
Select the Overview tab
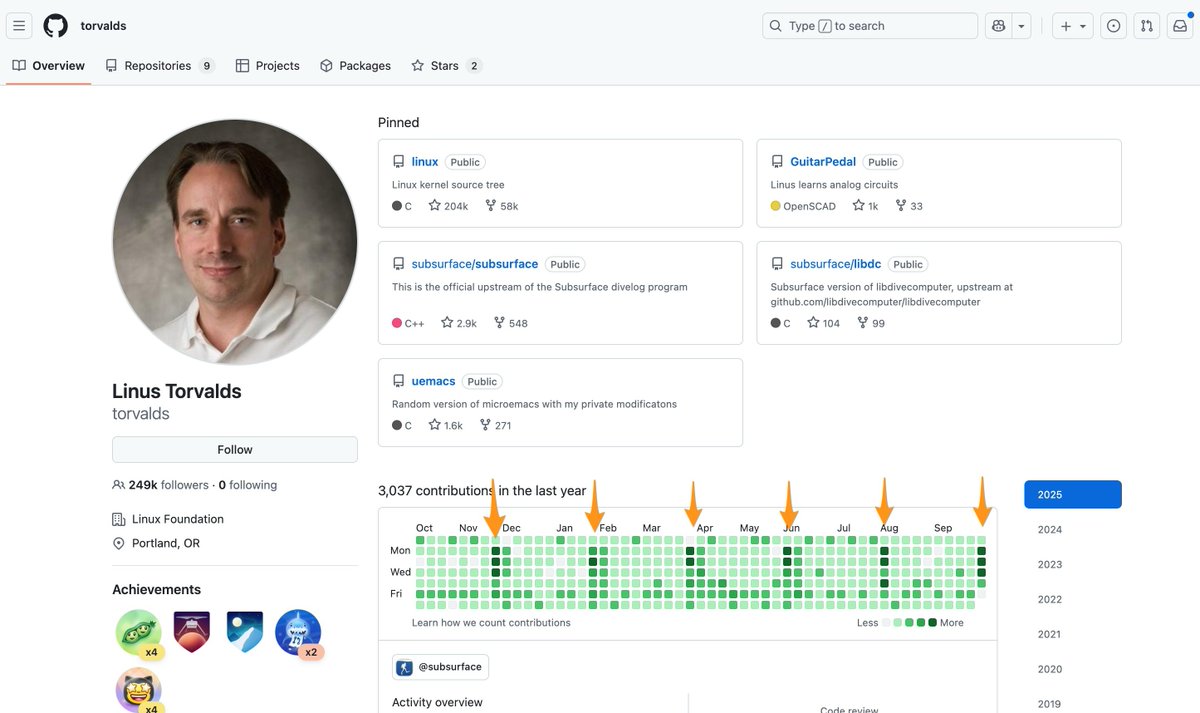coord(48,66)
